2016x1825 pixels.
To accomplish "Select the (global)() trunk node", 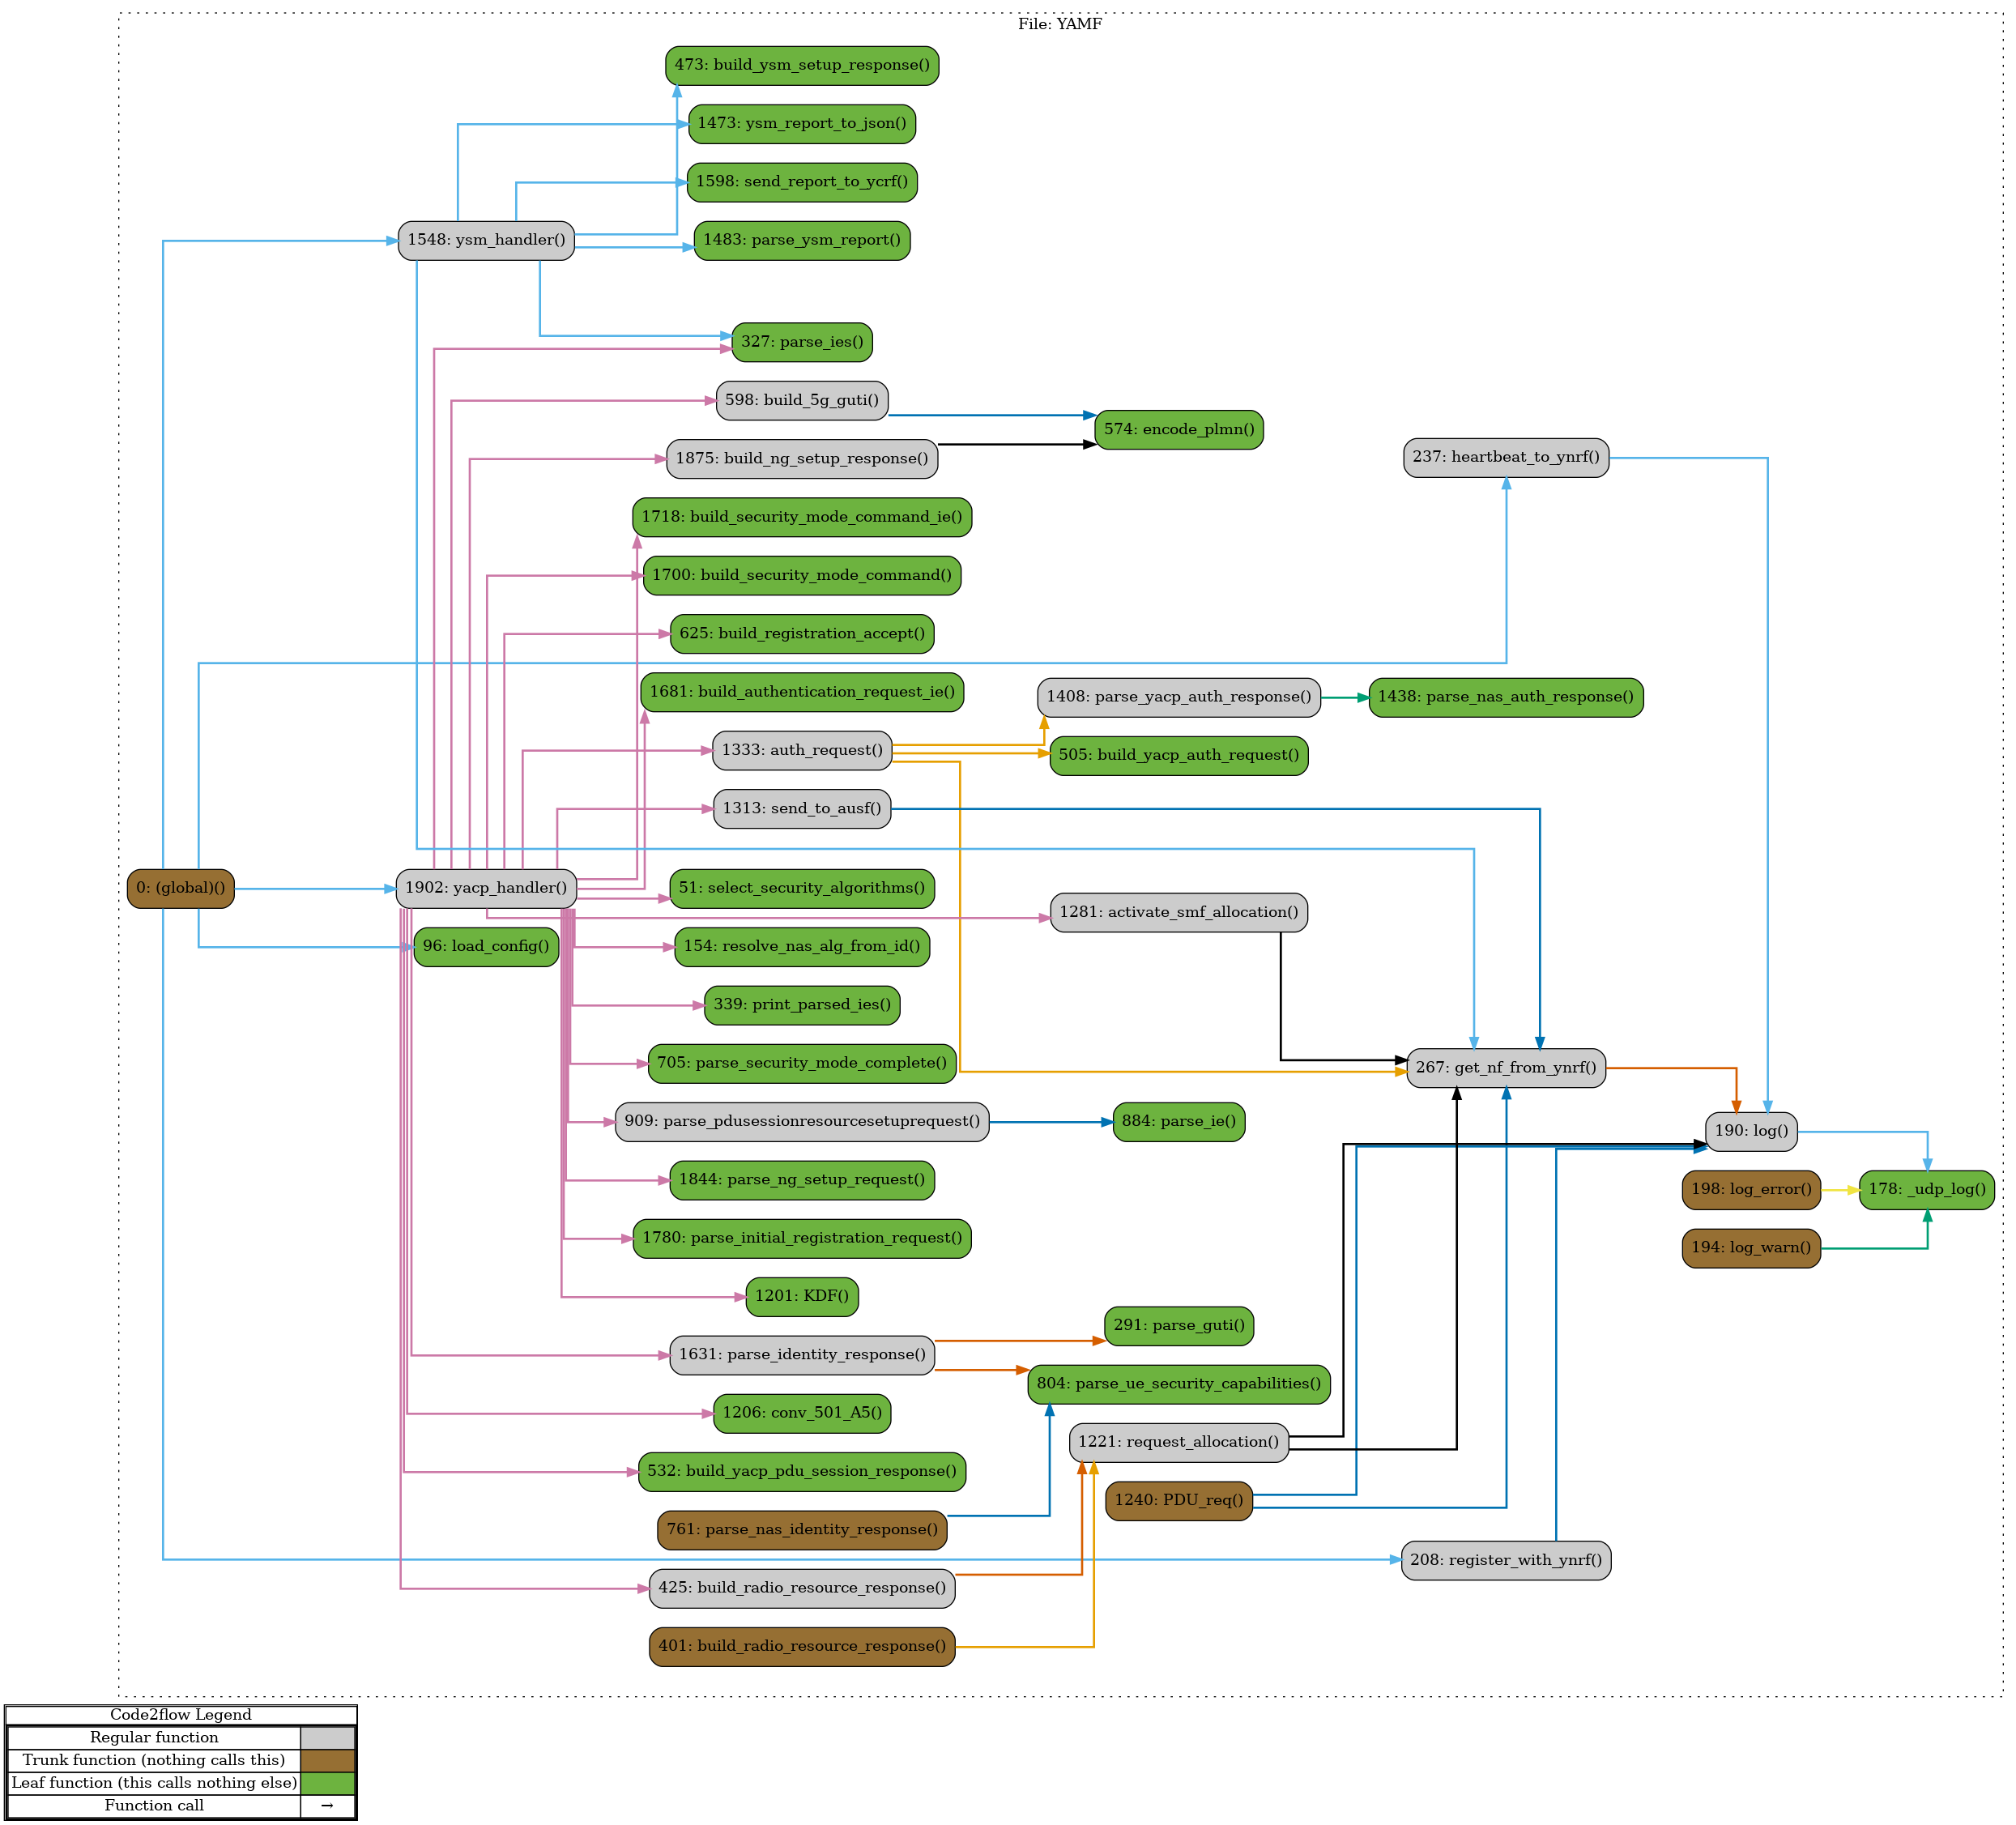I will 181,888.
